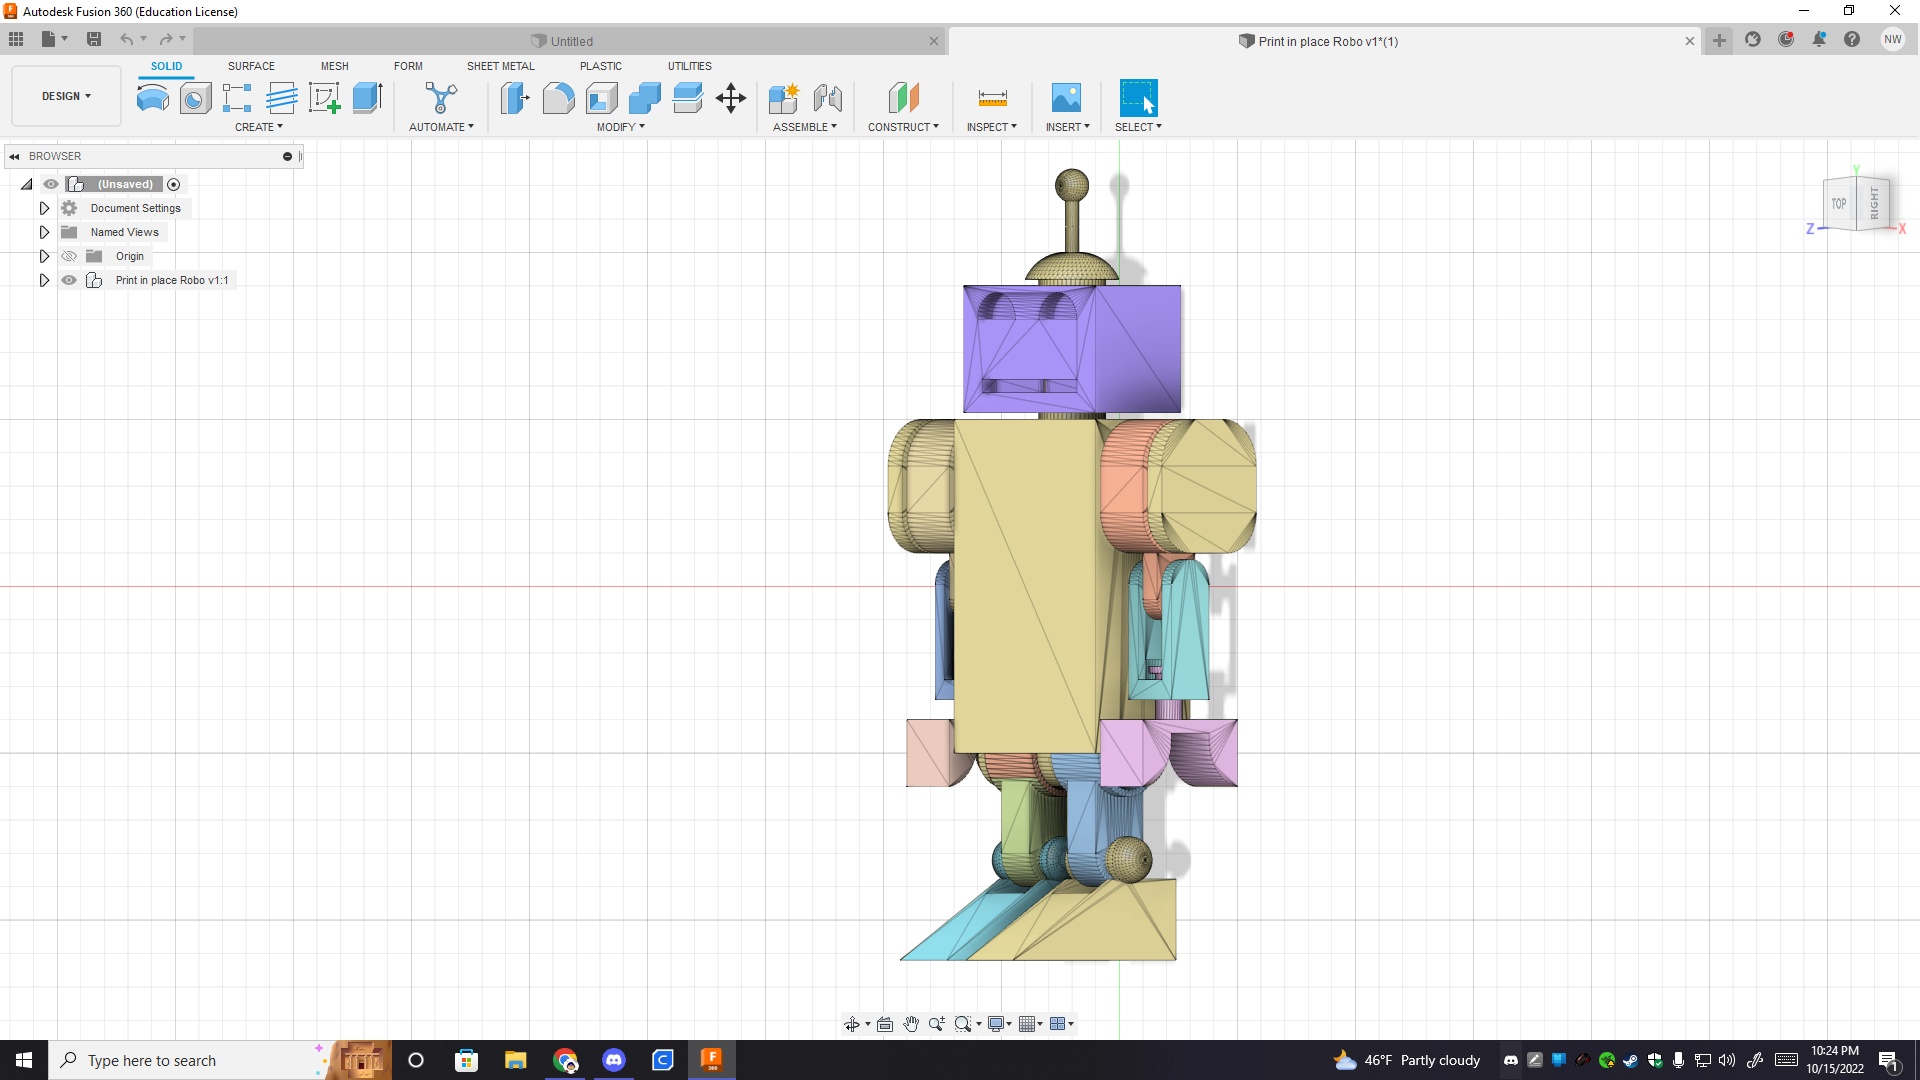Expand the Print in place Robo v1:1 node
The height and width of the screenshot is (1080, 1920).
click(44, 280)
